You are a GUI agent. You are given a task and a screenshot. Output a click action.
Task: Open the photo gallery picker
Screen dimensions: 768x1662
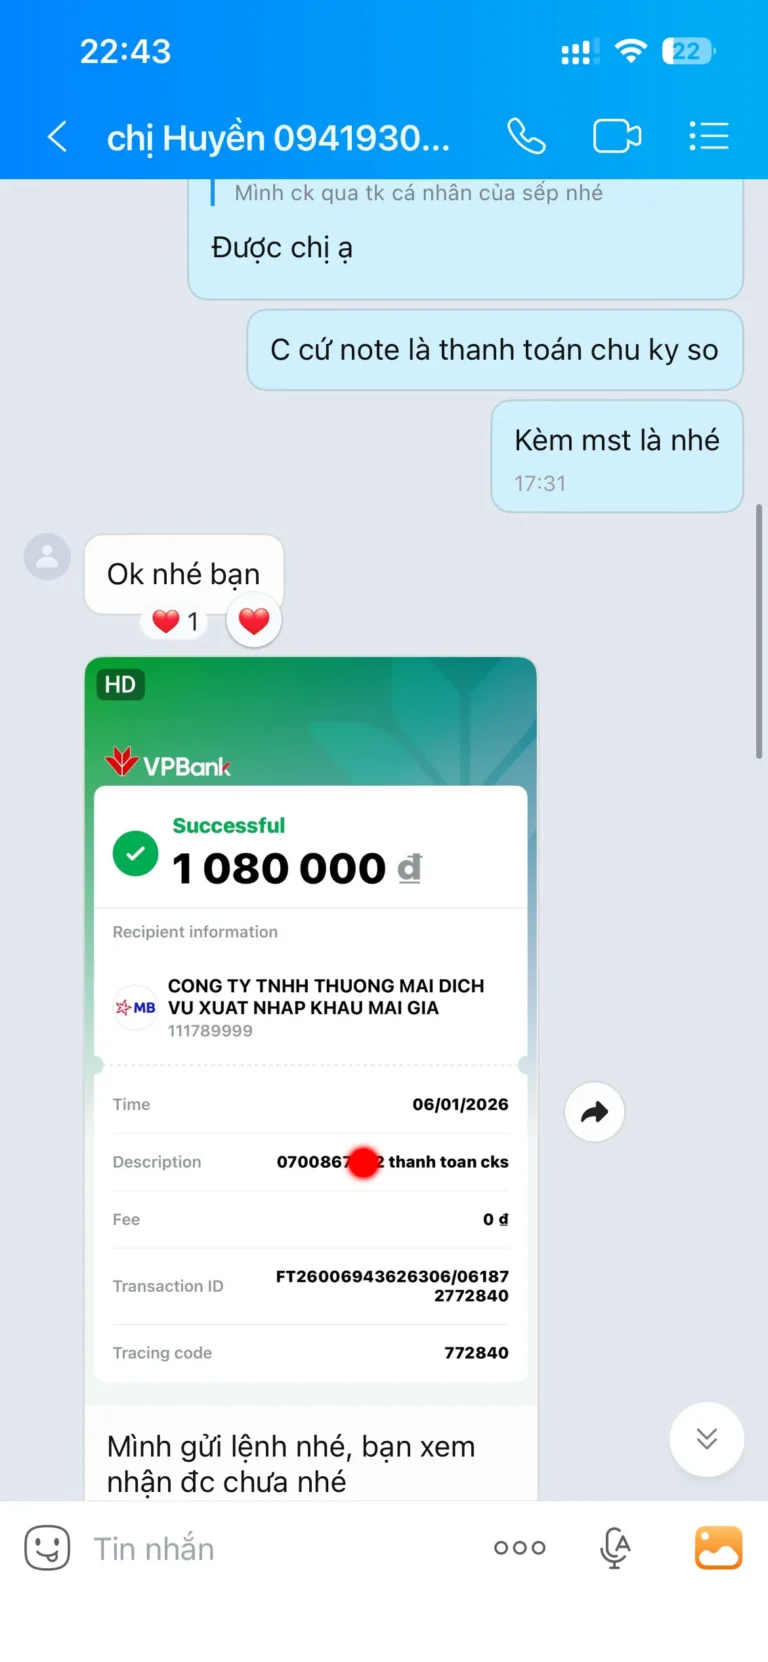click(719, 1548)
